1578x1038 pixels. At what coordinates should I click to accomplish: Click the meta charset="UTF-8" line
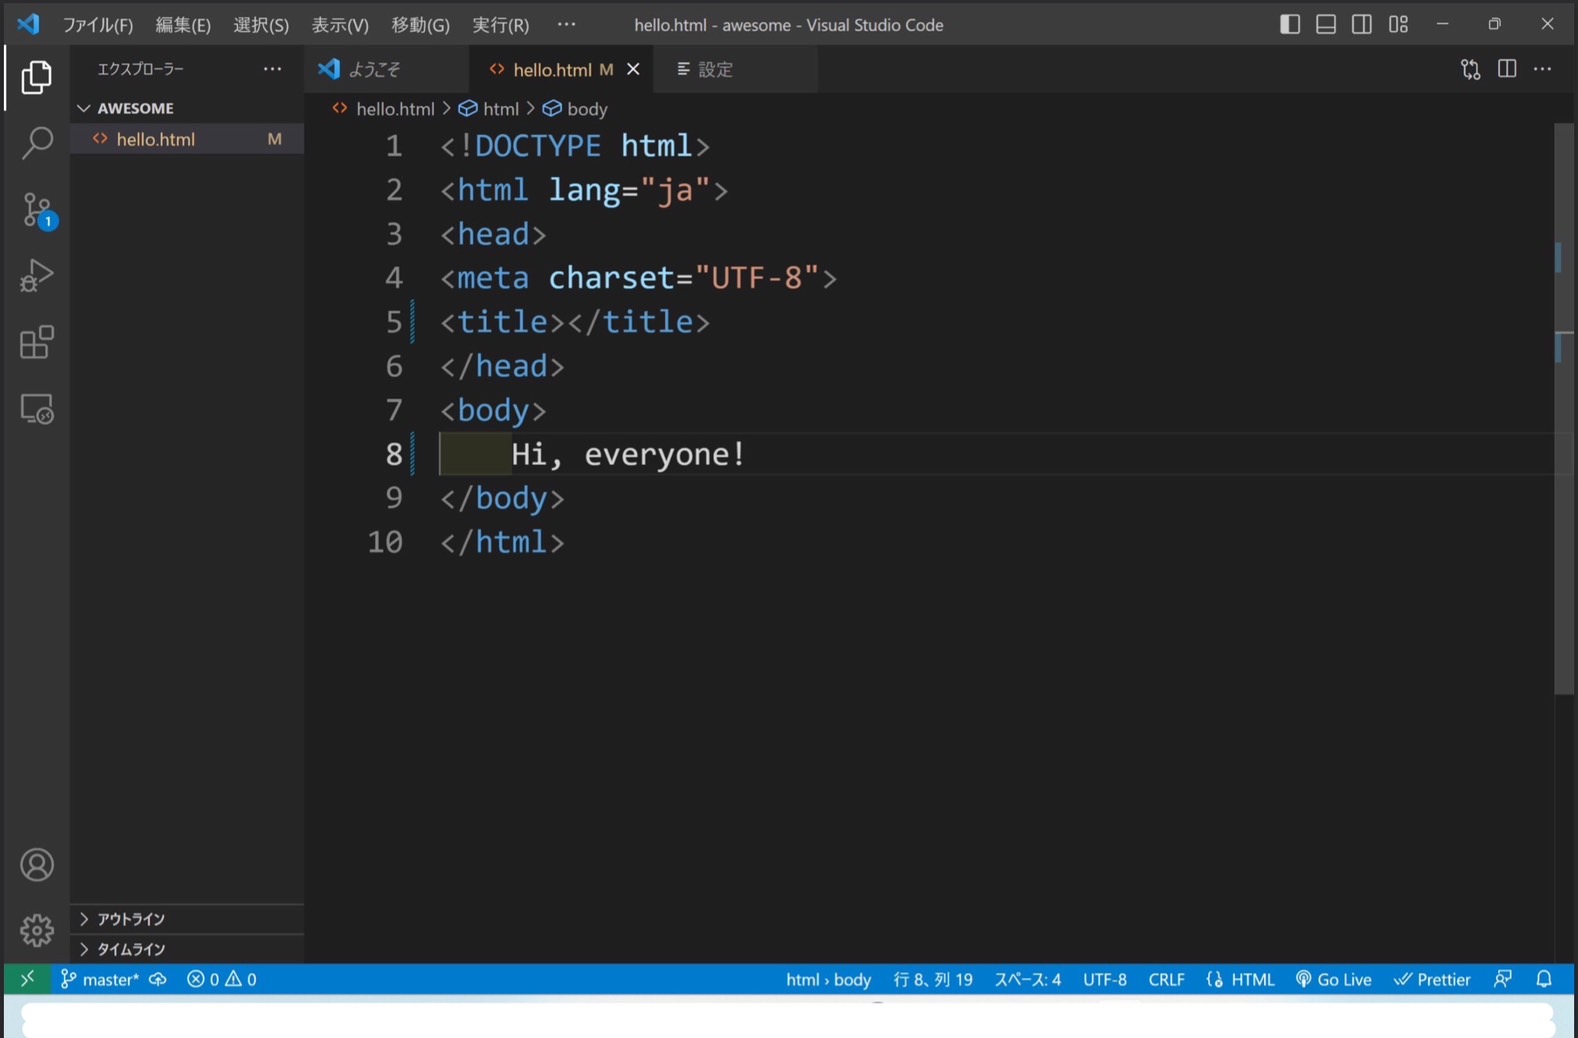coord(638,278)
